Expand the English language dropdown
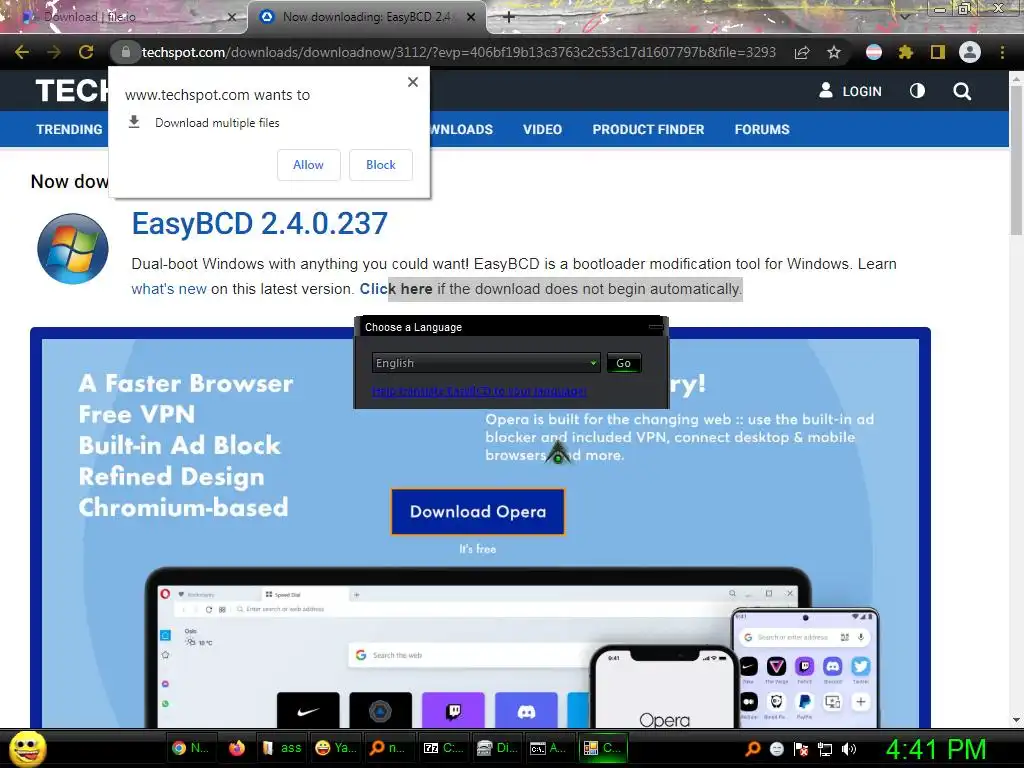This screenshot has height=768, width=1024. coord(486,363)
